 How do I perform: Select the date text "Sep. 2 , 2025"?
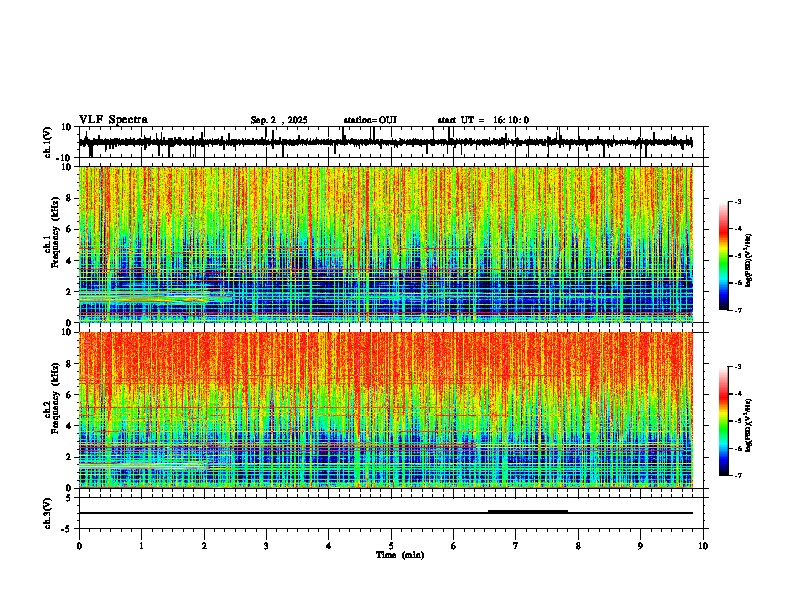coord(279,120)
